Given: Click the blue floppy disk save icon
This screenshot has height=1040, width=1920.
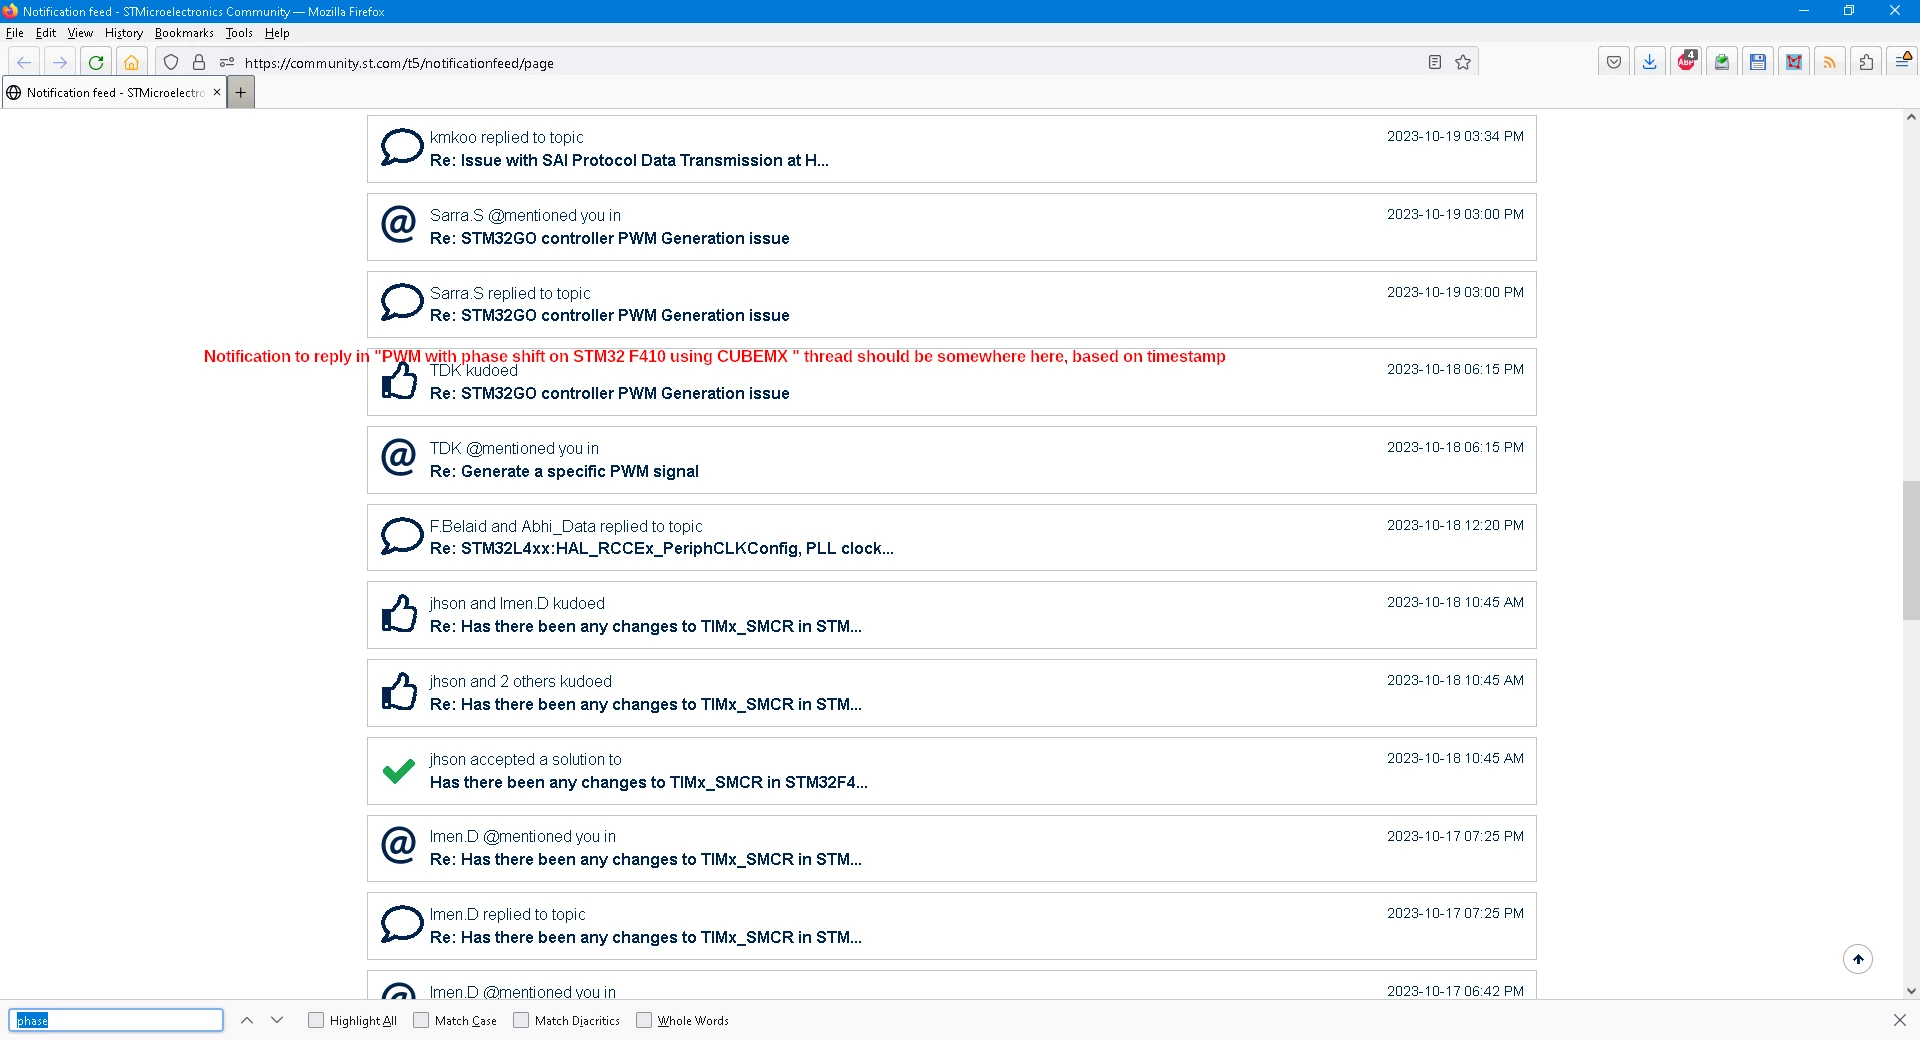Looking at the screenshot, I should [1758, 62].
